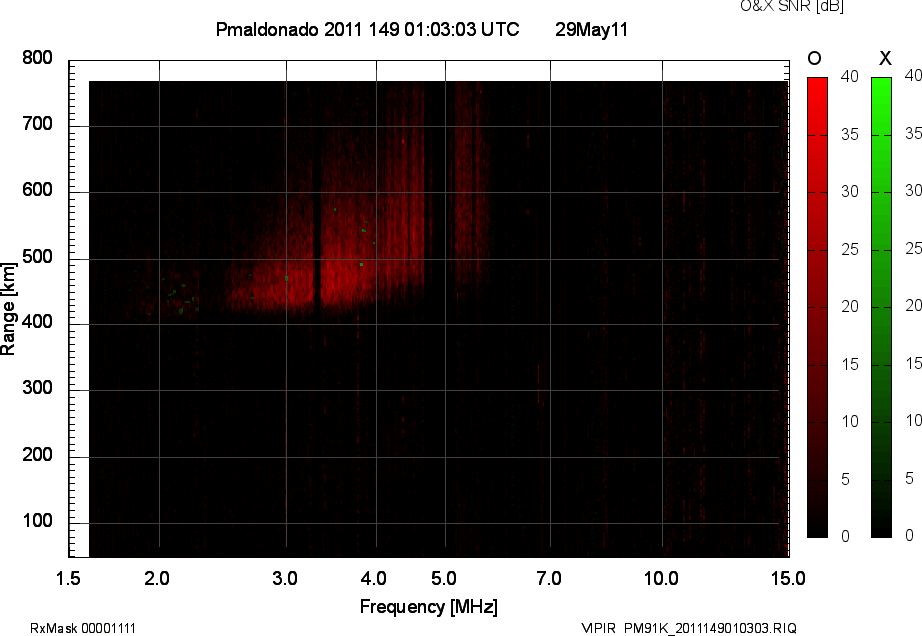Click the 4.0 frequency axis tick label
922x636 pixels.
[373, 578]
